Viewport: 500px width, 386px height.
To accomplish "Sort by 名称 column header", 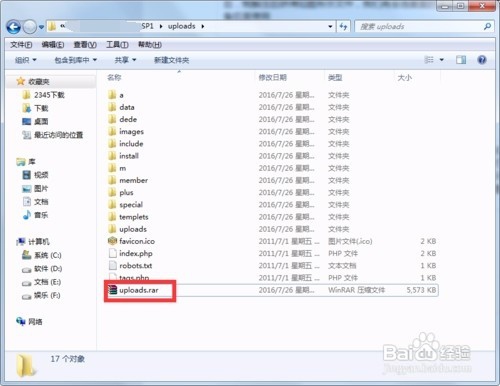I will click(x=114, y=77).
